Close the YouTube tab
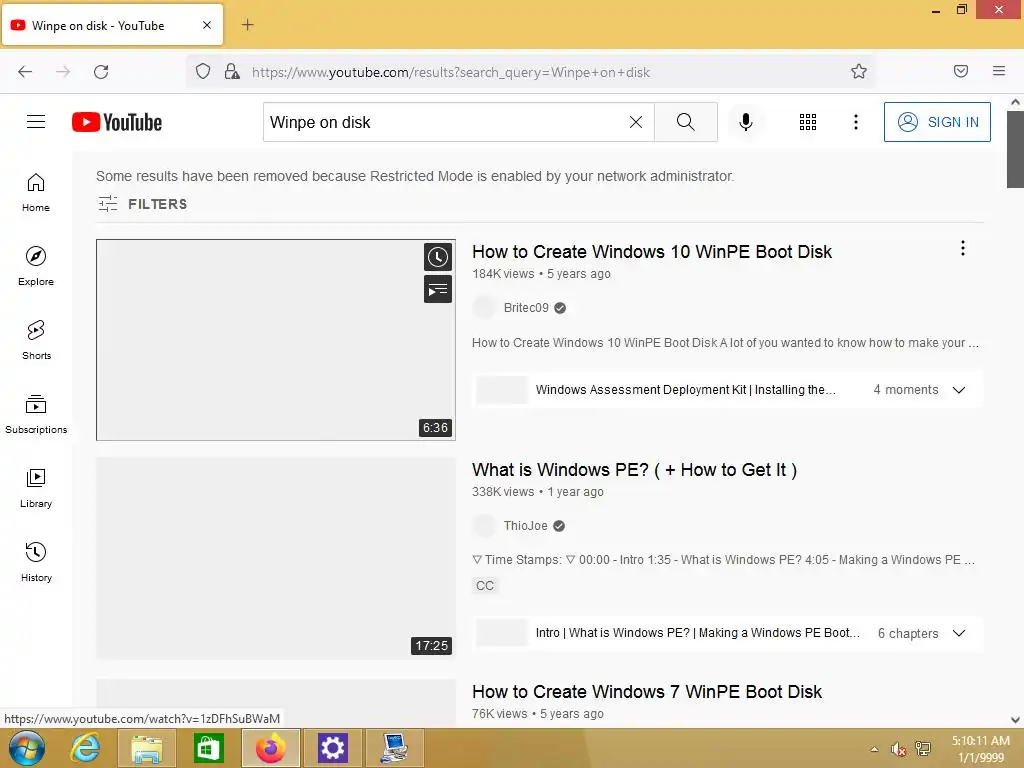 tap(207, 25)
